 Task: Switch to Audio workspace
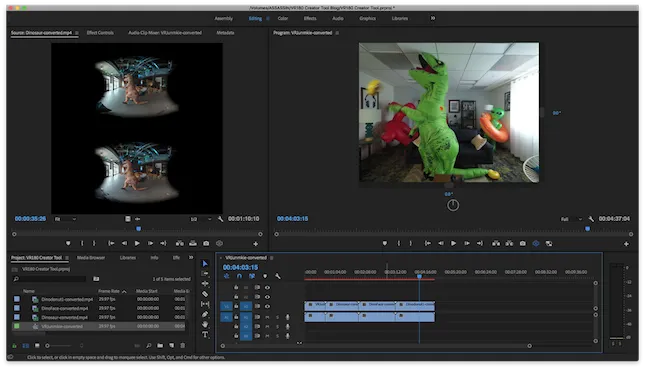338,19
